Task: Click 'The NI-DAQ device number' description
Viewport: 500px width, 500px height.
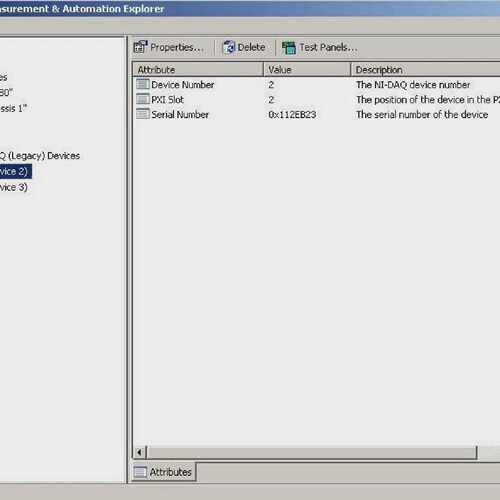Action: pyautogui.click(x=413, y=85)
